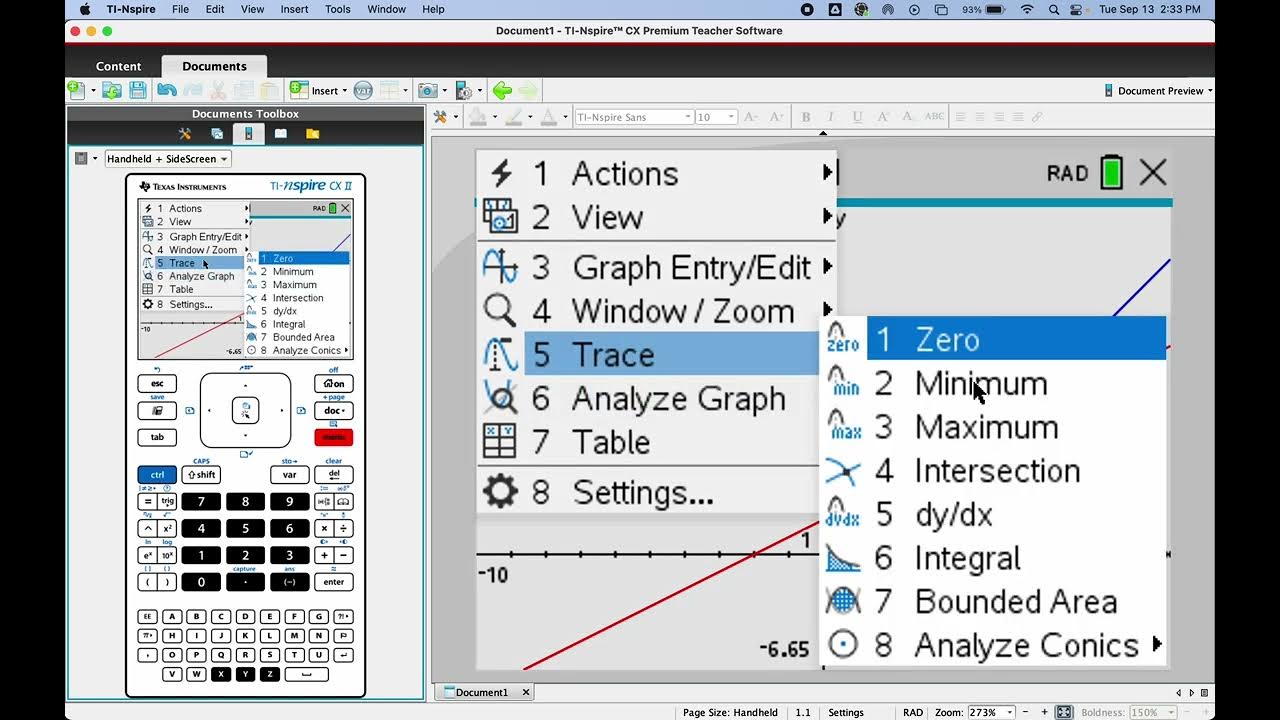1280x720 pixels.
Task: Open the Zoom percentage combo box
Action: pyautogui.click(x=990, y=712)
